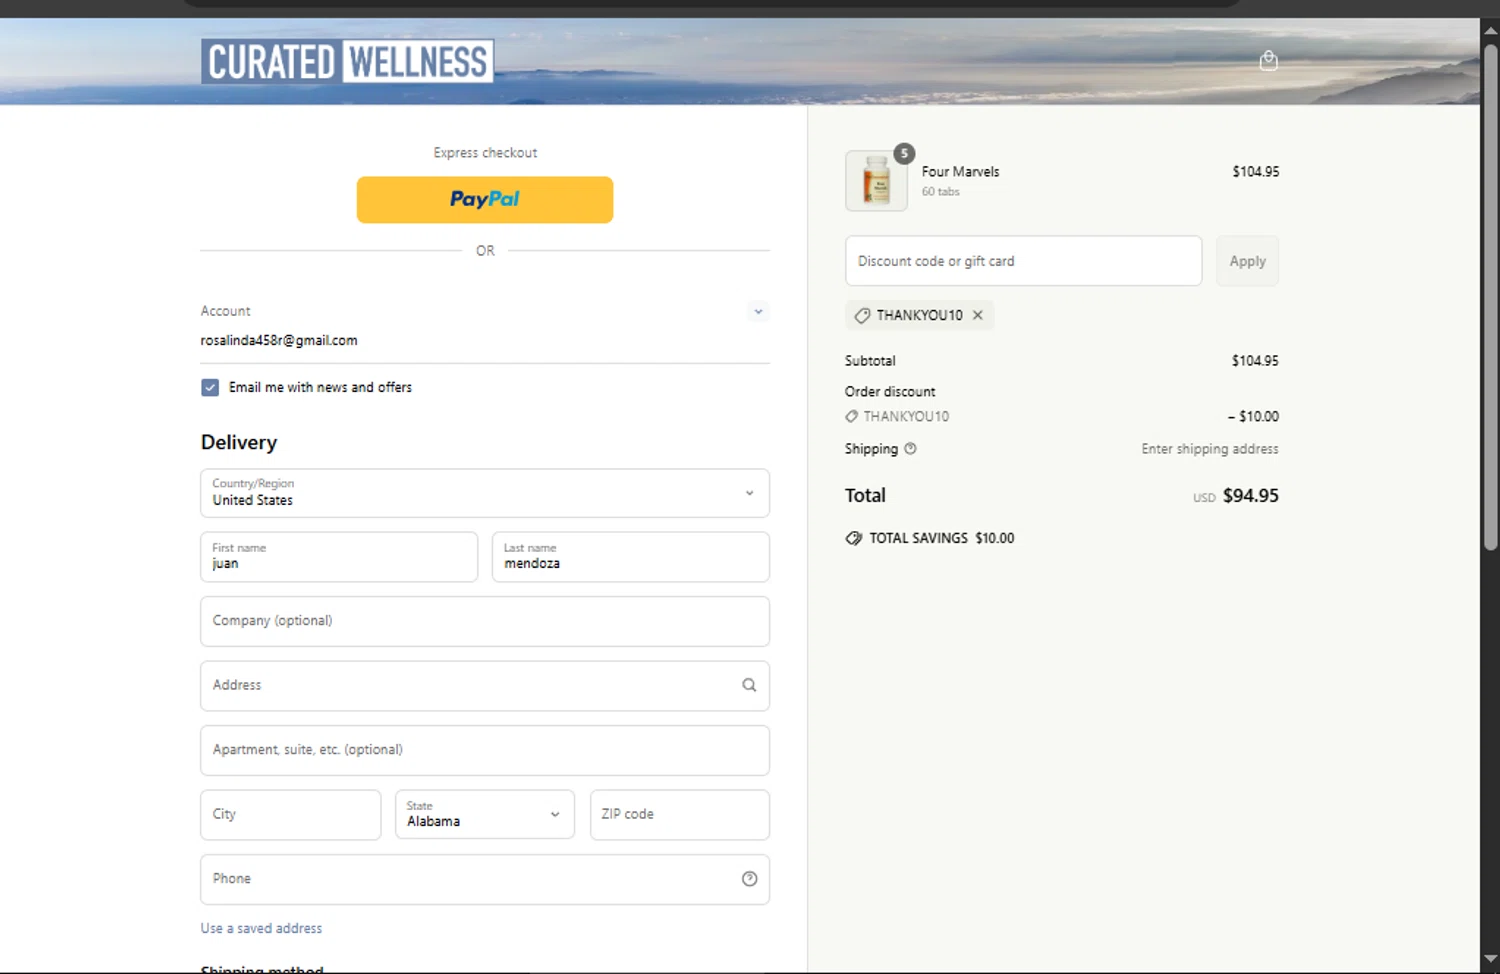Viewport: 1500px width, 974px height.
Task: Click the Delivery section heading
Action: pos(239,443)
